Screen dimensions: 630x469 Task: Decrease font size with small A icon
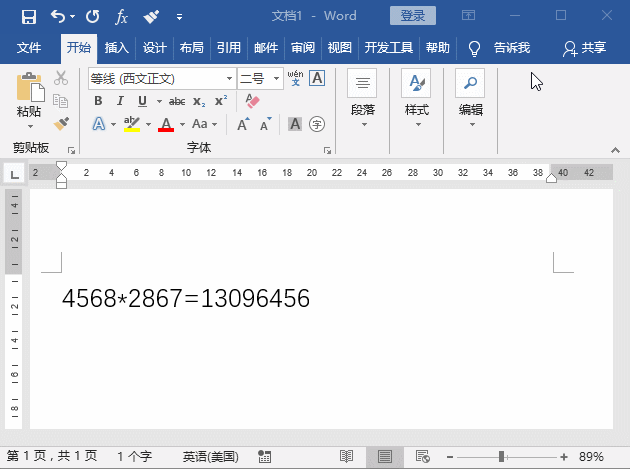(x=265, y=125)
